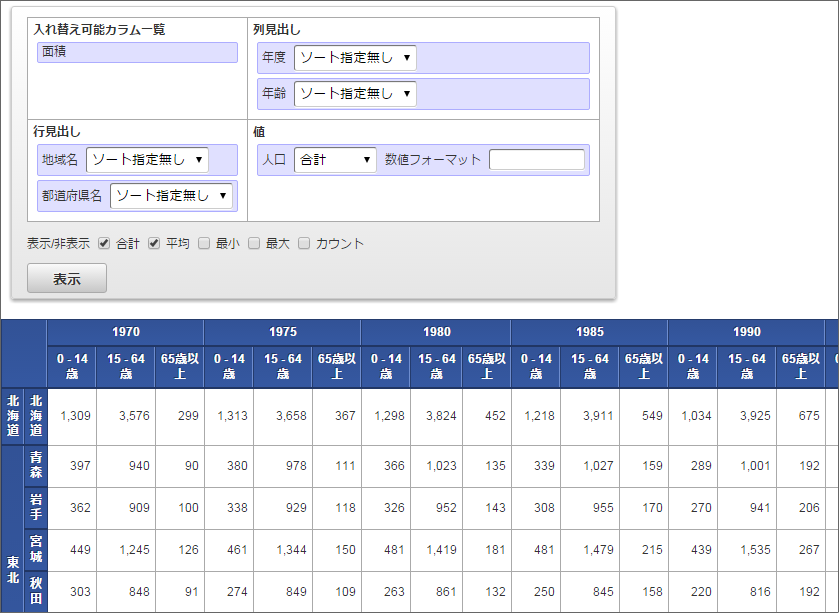Select the 面積 swappable column item
Viewport: 839px width, 613px height.
[138, 52]
